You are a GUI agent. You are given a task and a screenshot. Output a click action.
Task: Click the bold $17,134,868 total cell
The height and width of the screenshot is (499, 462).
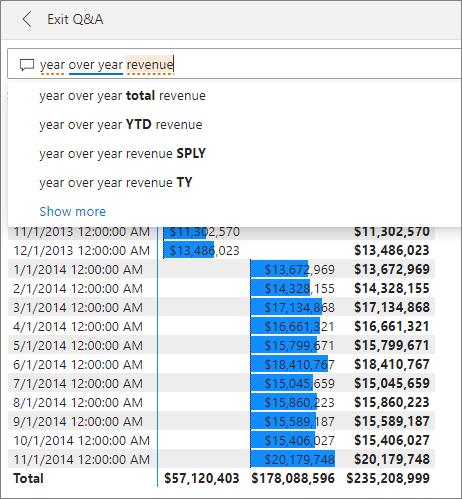point(392,307)
